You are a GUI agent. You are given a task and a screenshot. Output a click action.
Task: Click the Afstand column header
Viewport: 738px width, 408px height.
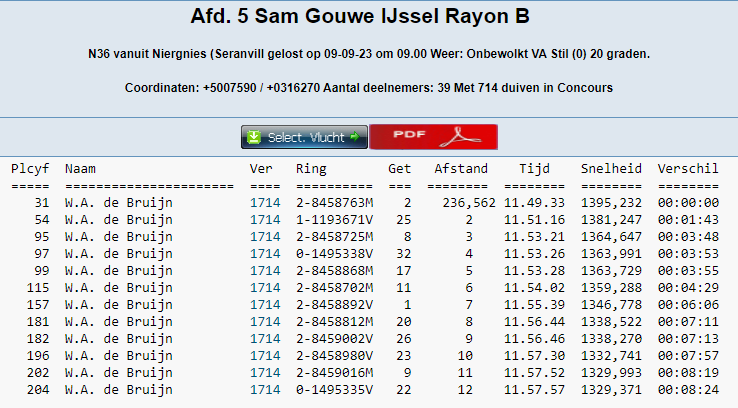(x=461, y=168)
